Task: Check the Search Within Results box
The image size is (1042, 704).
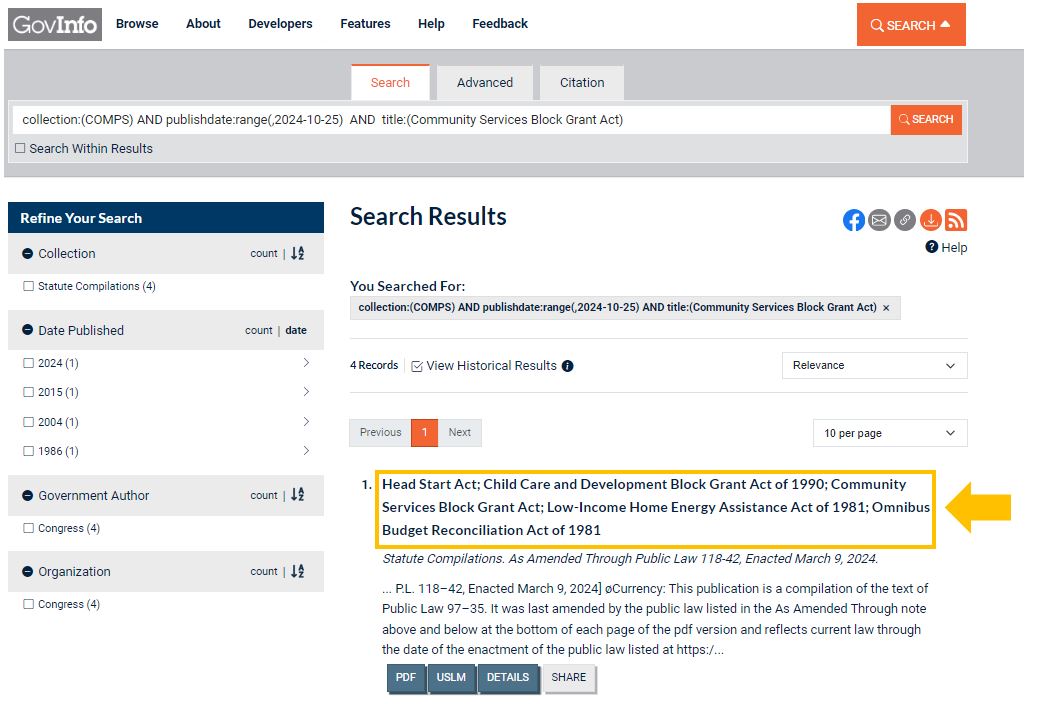Action: pos(21,149)
